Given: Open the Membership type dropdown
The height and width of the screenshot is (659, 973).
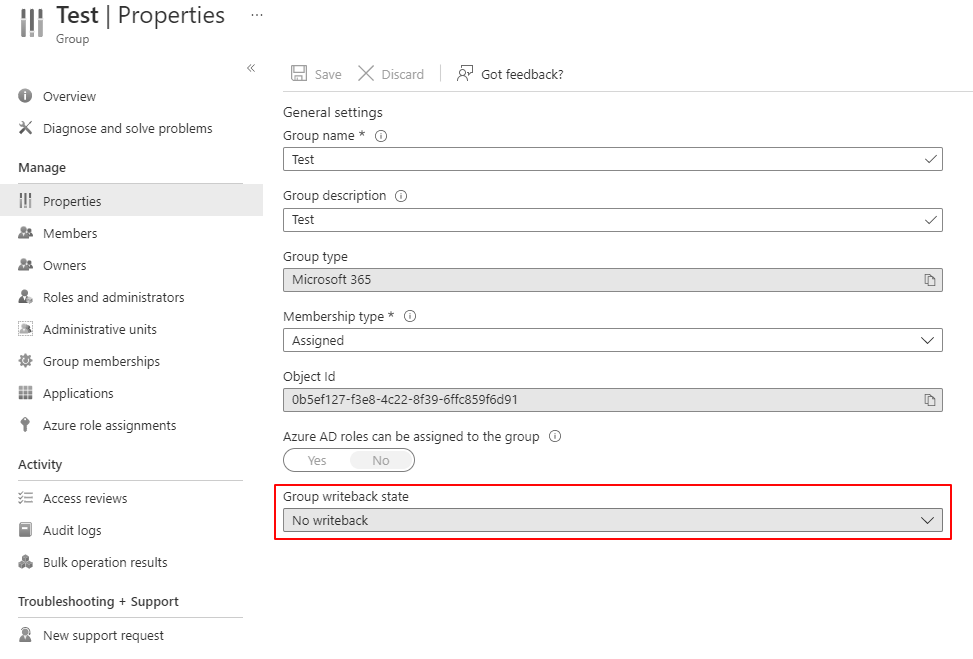Looking at the screenshot, I should pos(612,340).
